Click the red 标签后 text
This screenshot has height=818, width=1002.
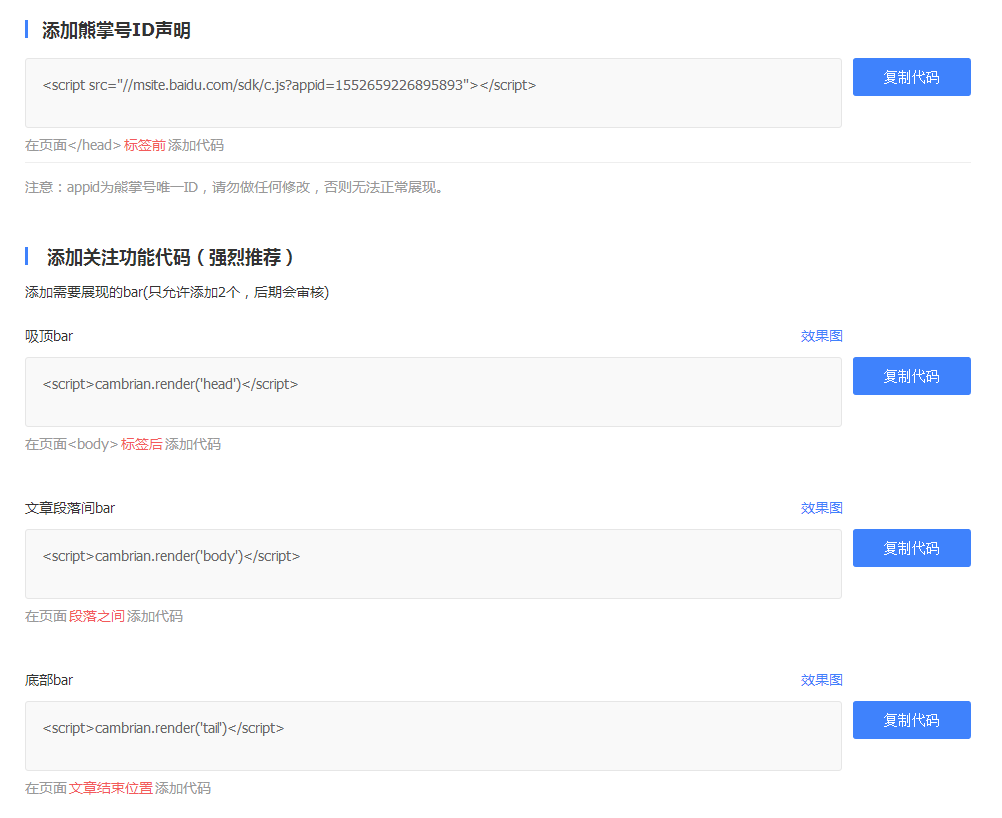pyautogui.click(x=142, y=444)
